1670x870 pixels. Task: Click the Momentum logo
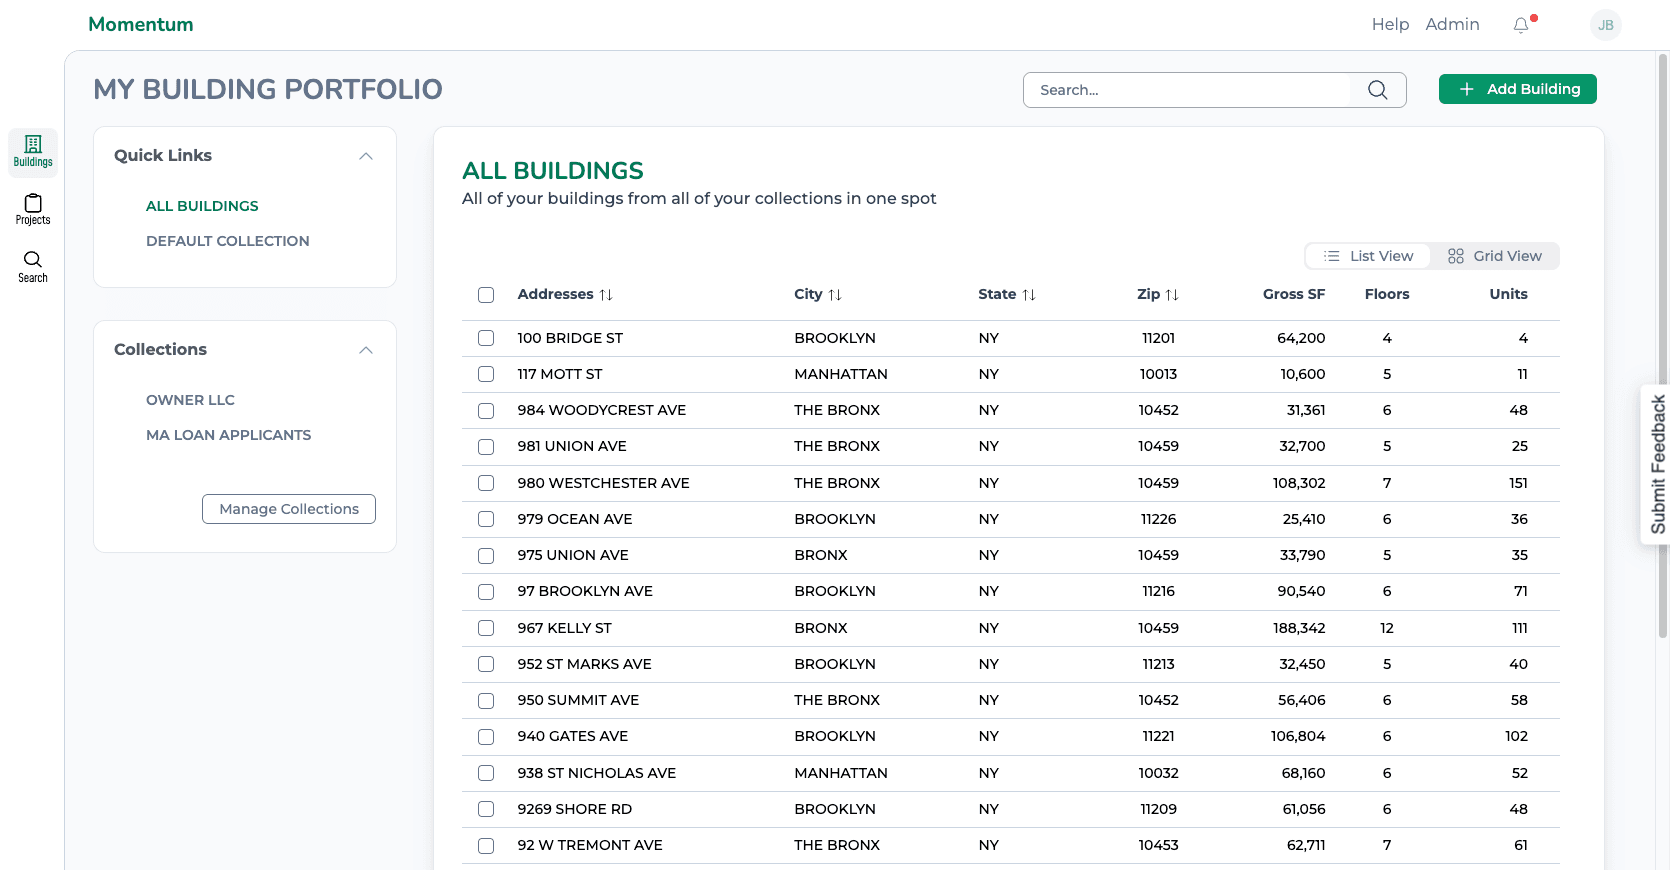click(x=141, y=24)
